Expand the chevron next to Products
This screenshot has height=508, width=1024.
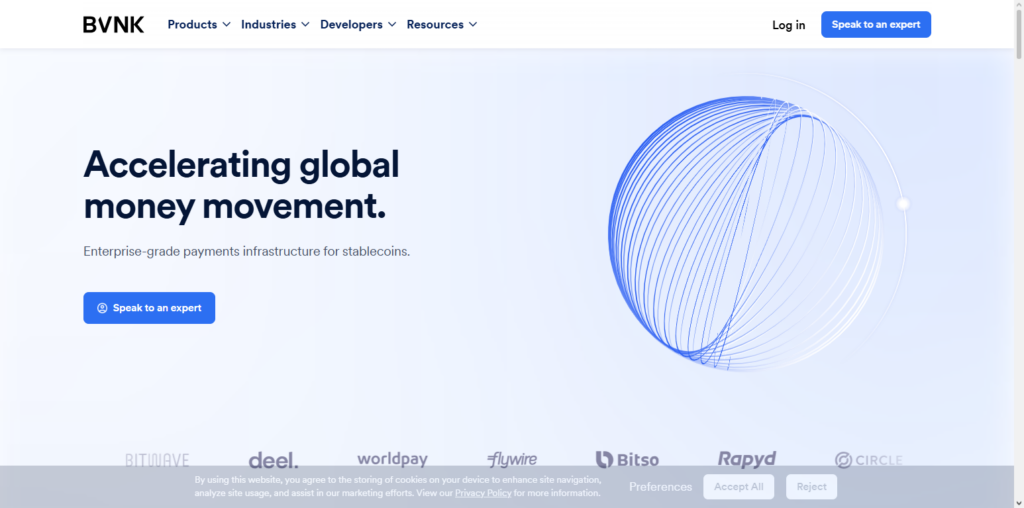[x=226, y=24]
